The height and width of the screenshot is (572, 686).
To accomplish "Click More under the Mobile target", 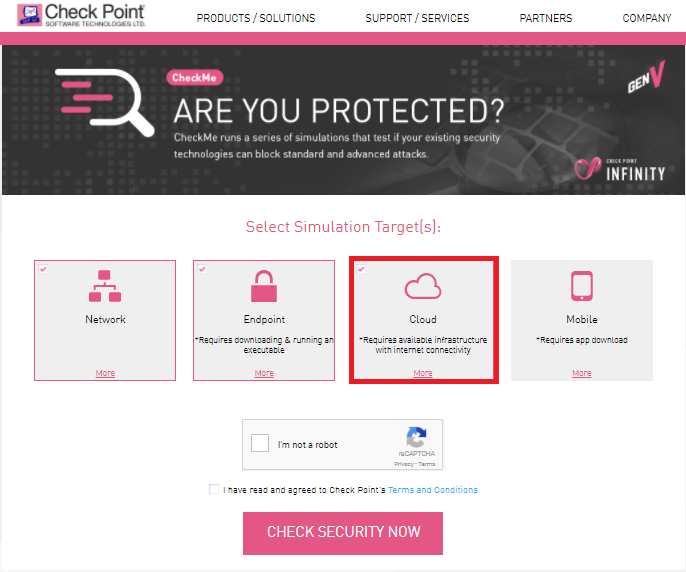I will (x=581, y=373).
